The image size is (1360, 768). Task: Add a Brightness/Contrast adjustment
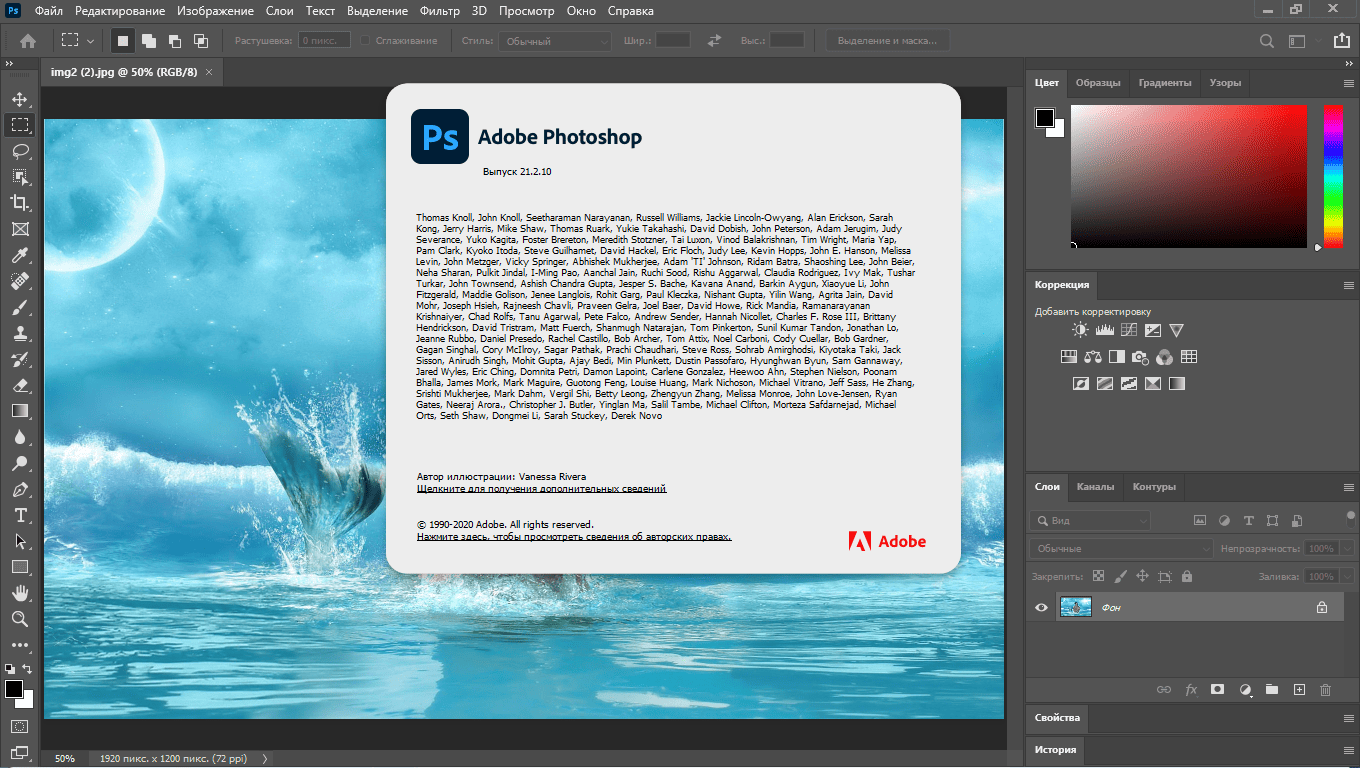[1080, 330]
